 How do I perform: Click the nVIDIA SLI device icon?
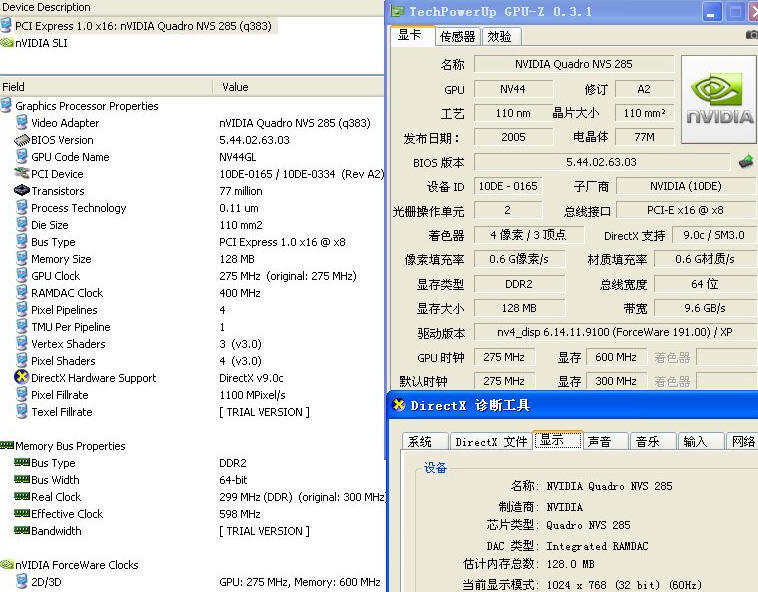pyautogui.click(x=7, y=43)
